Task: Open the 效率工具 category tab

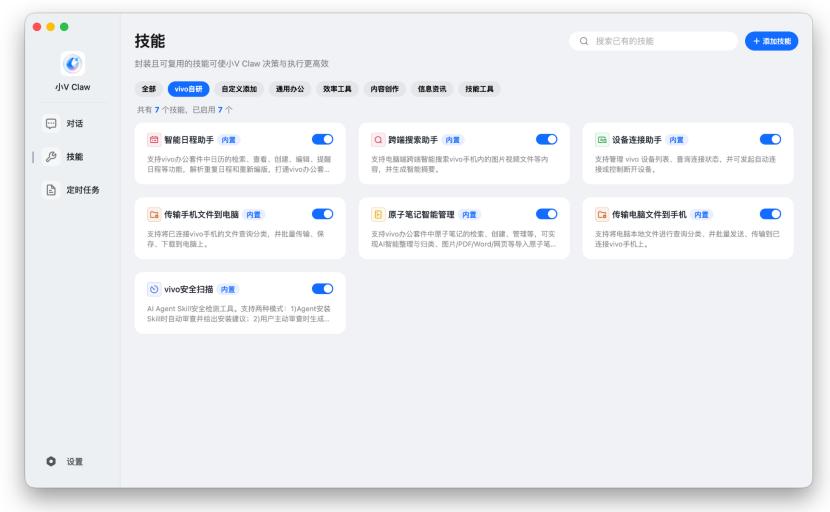Action: click(337, 89)
